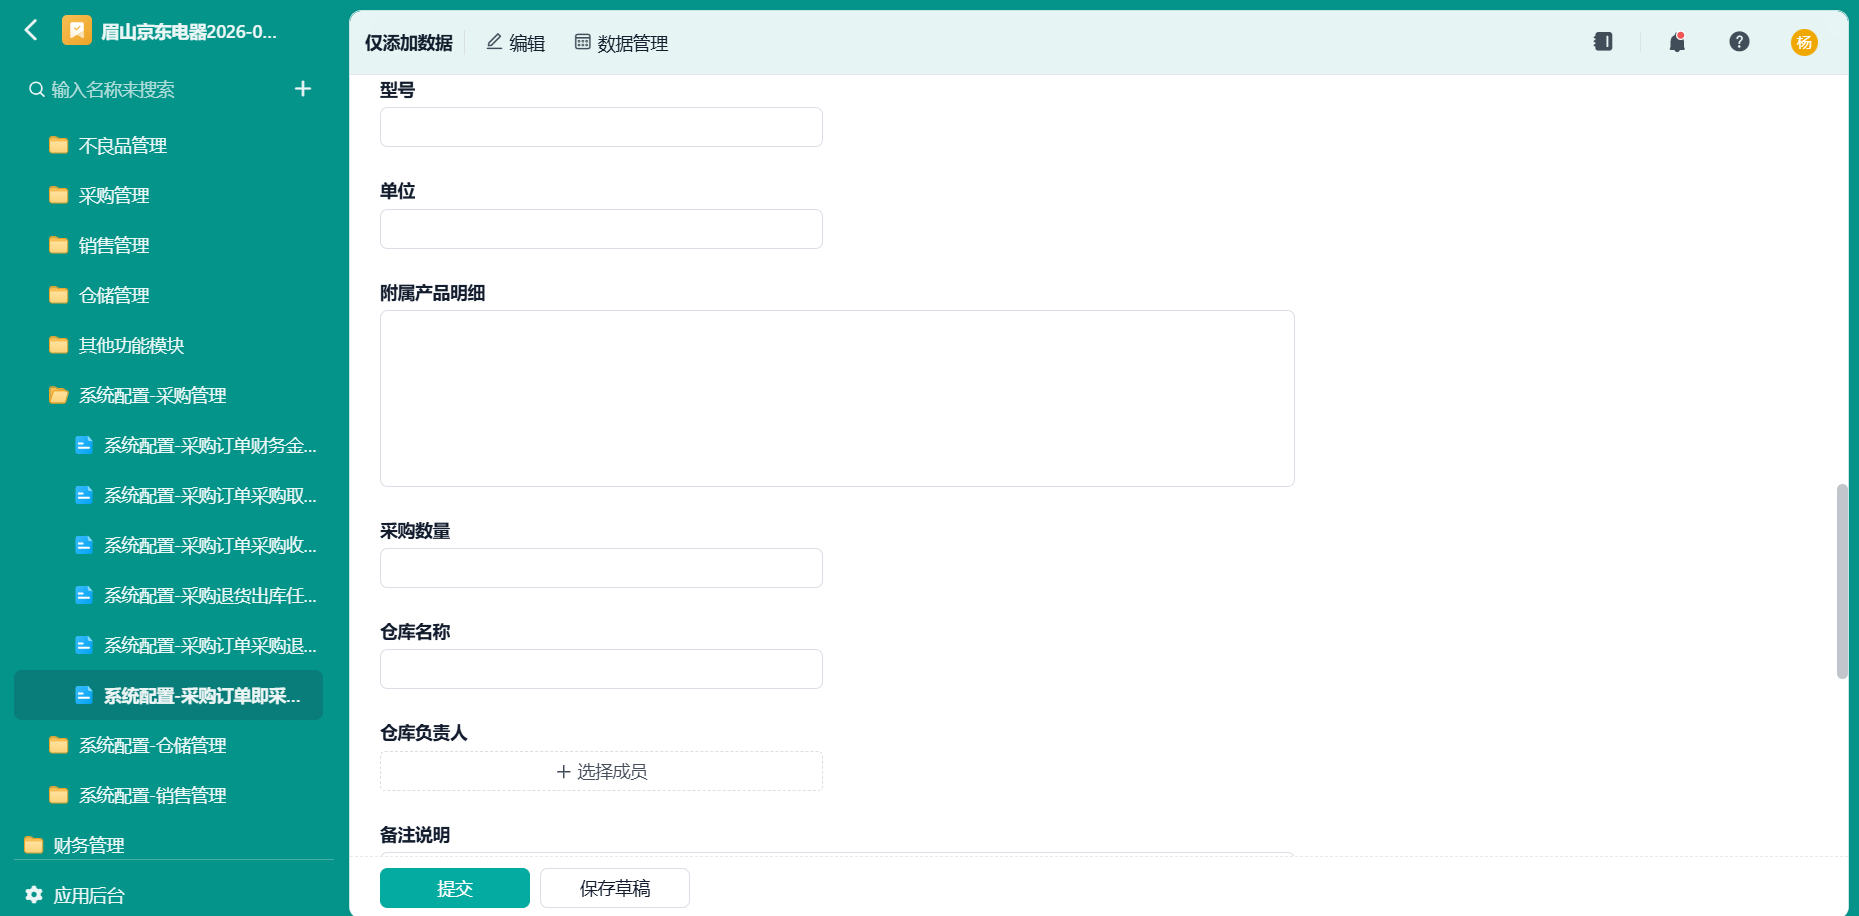This screenshot has width=1859, height=916.
Task: Click the 采购数量 input field
Action: [x=601, y=568]
